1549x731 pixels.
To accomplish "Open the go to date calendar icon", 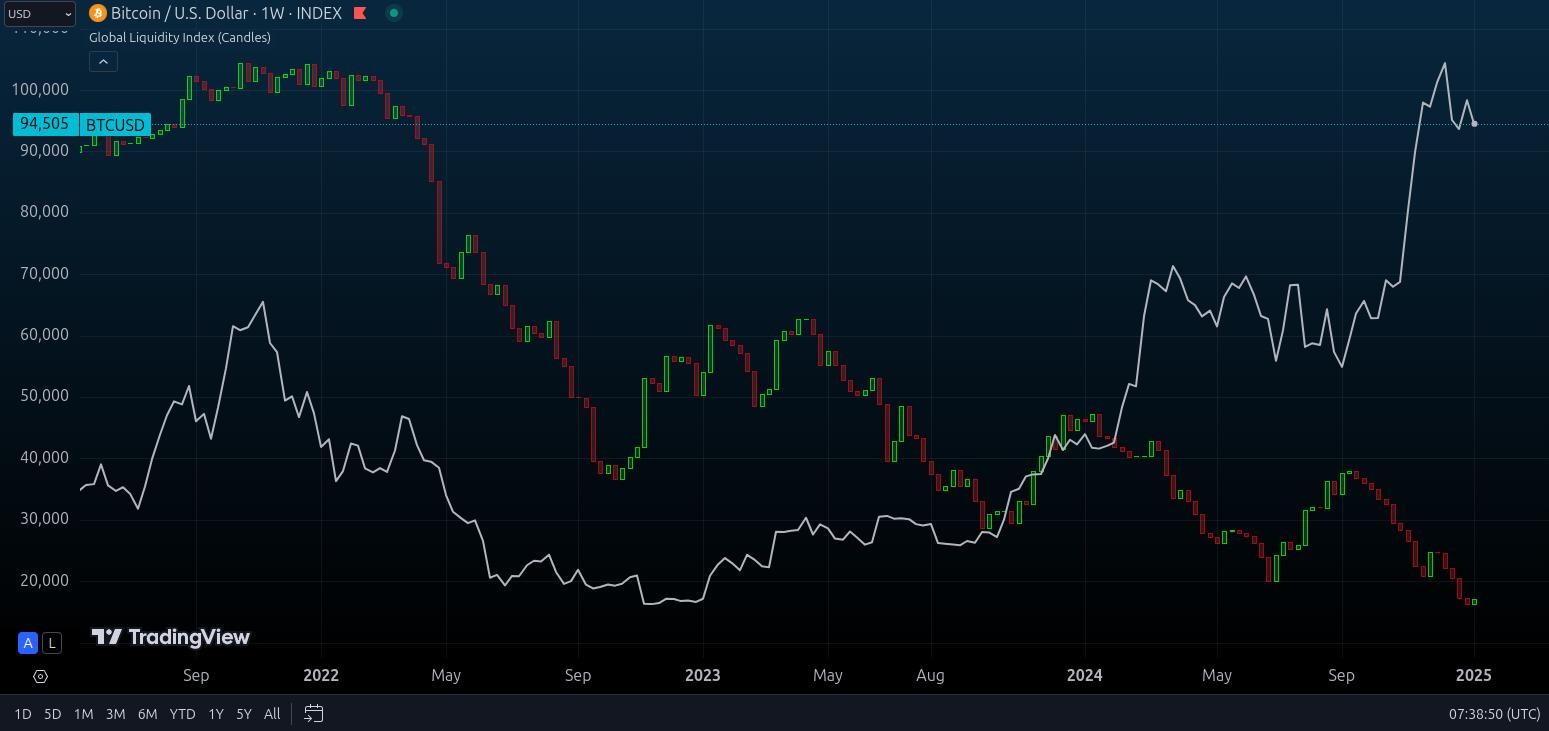I will point(313,714).
